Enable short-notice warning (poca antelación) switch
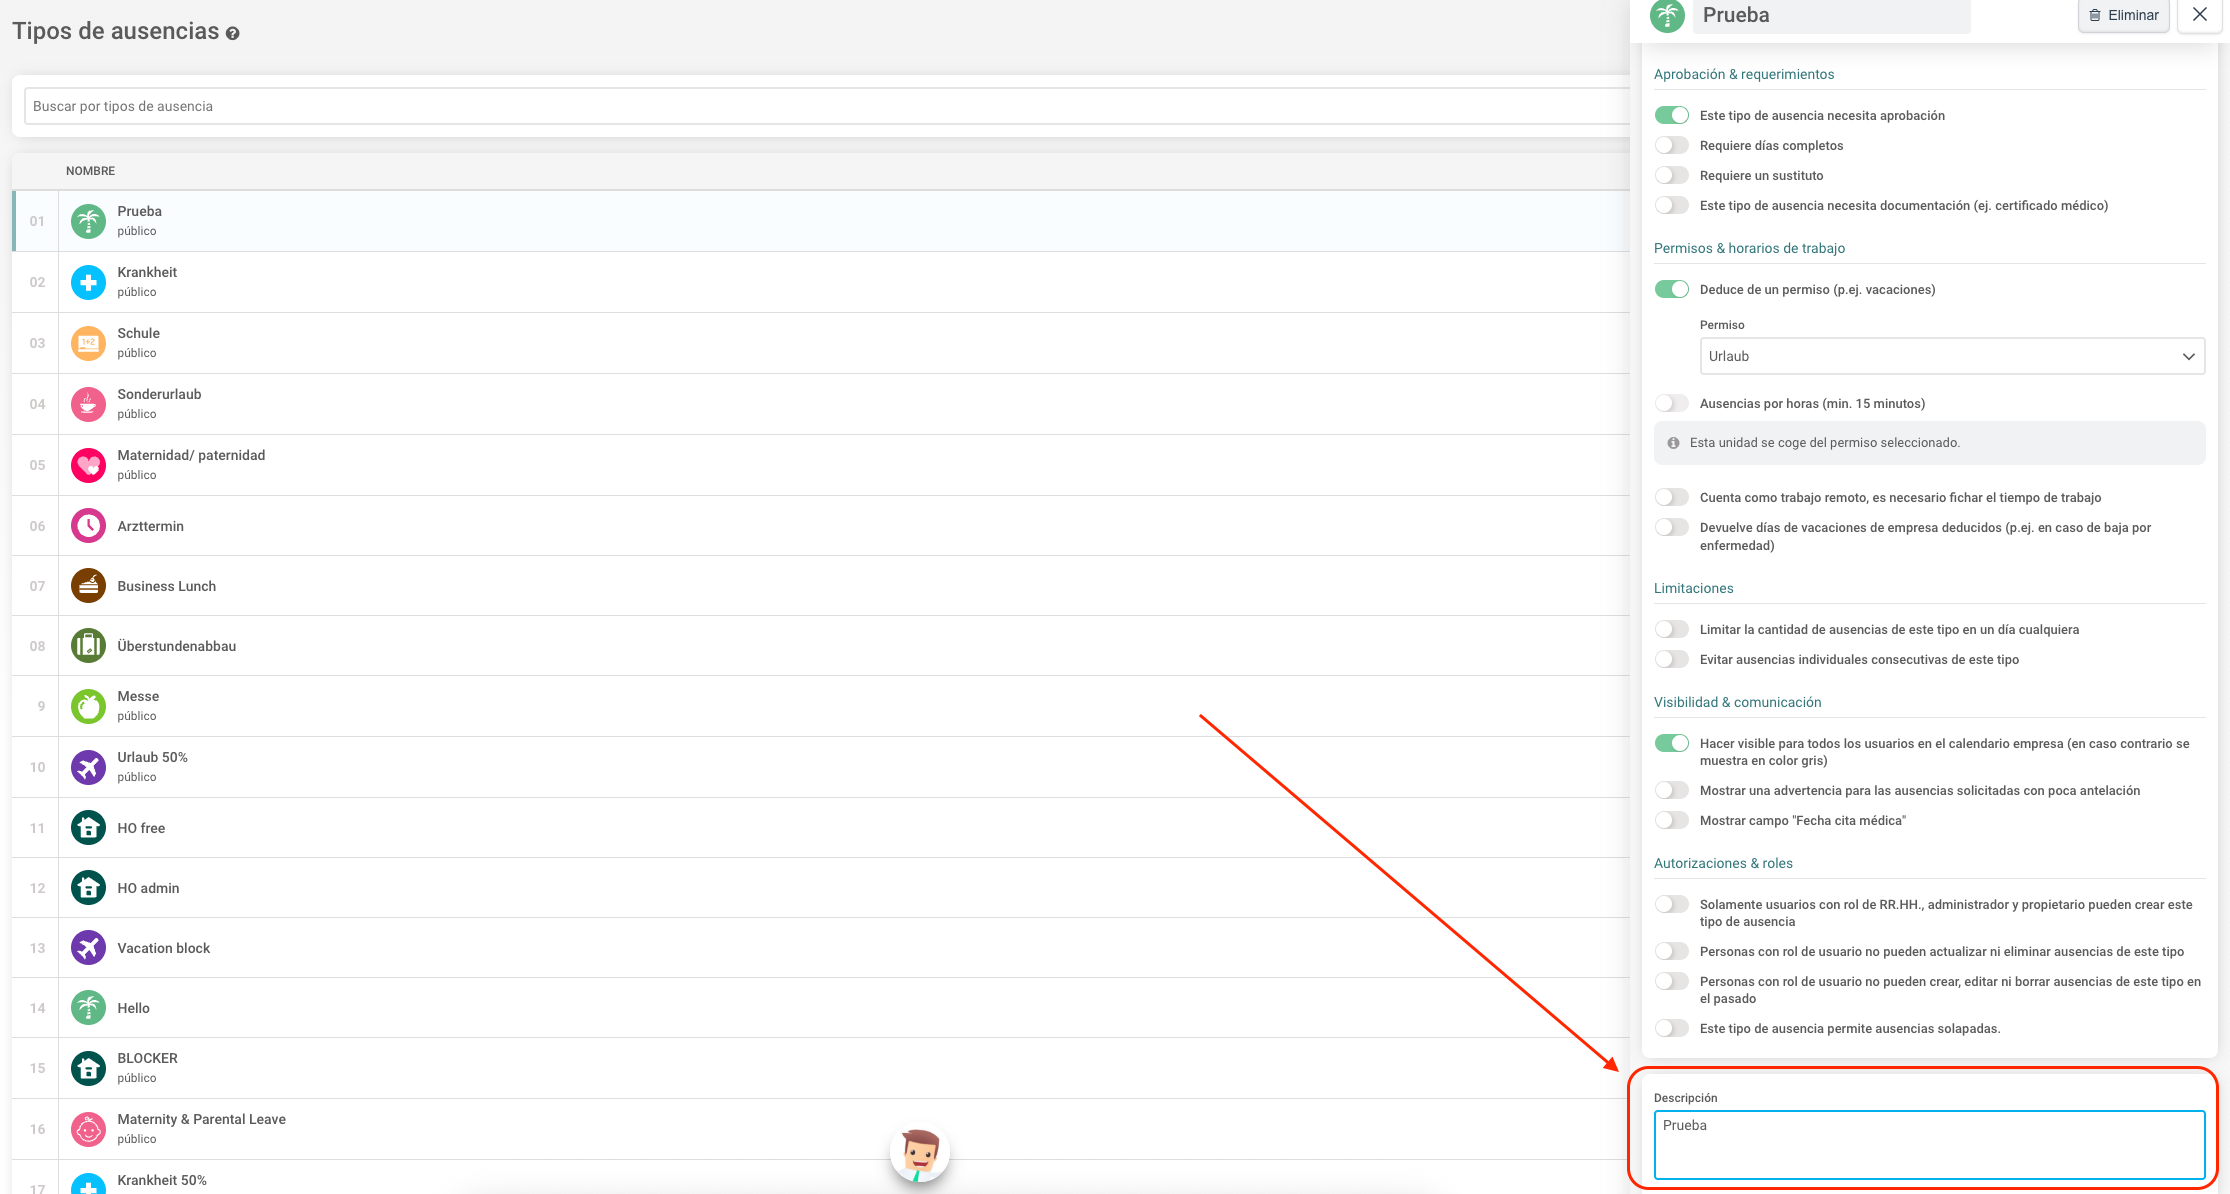Screen dimensions: 2230x1194 pos(1672,791)
